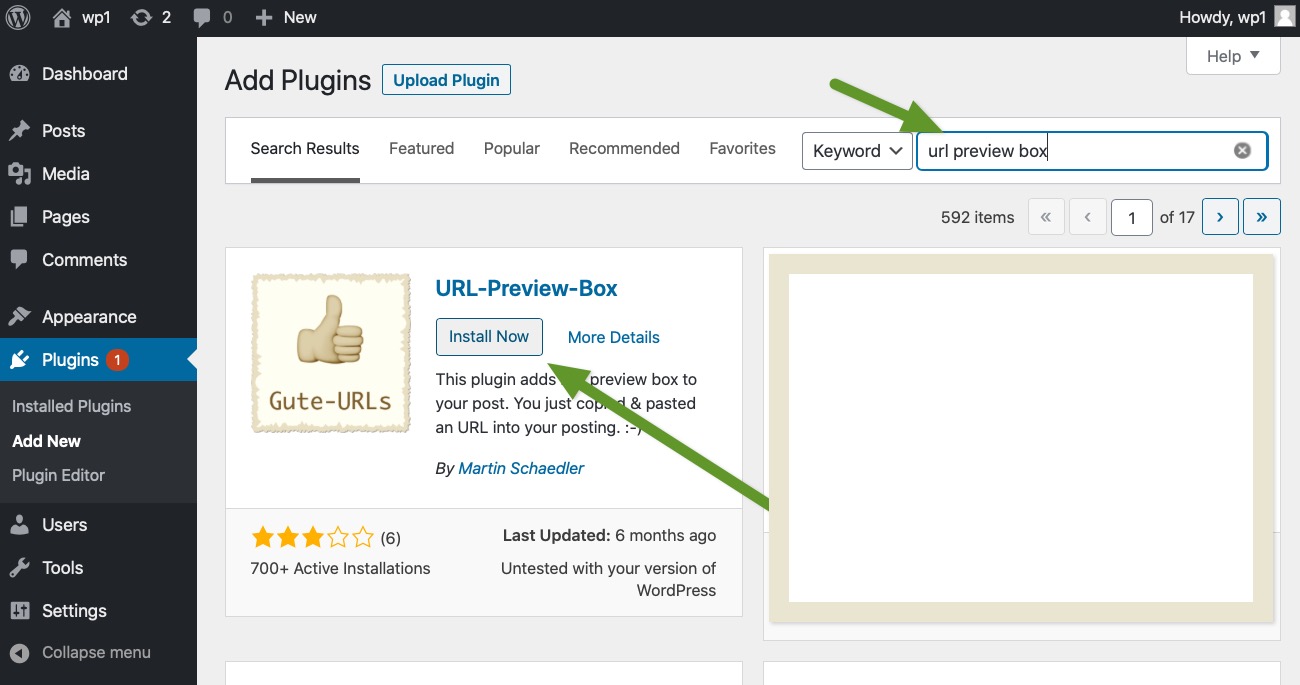Click the Media library icon
This screenshot has height=685, width=1300.
[x=19, y=174]
